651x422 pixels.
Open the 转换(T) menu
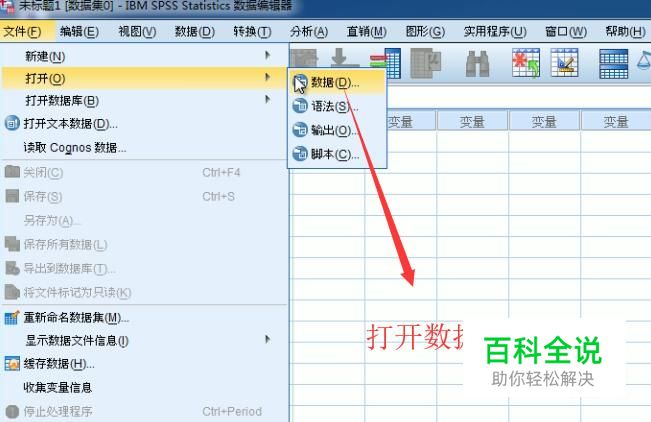point(252,32)
